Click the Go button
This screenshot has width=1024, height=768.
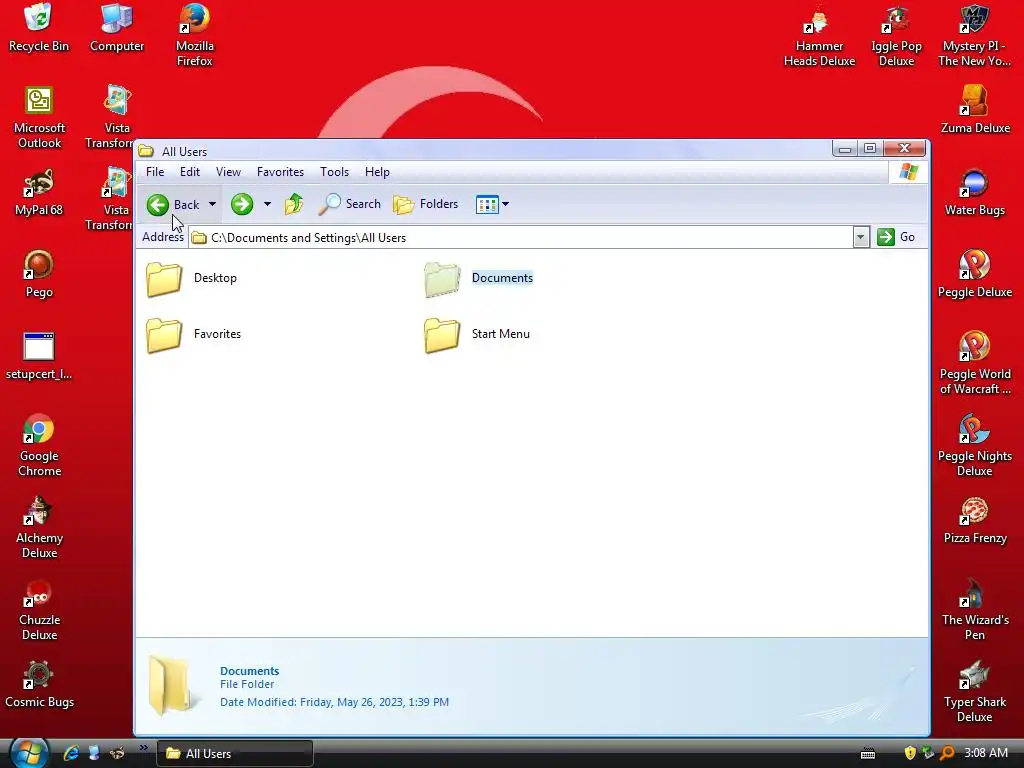pos(895,237)
